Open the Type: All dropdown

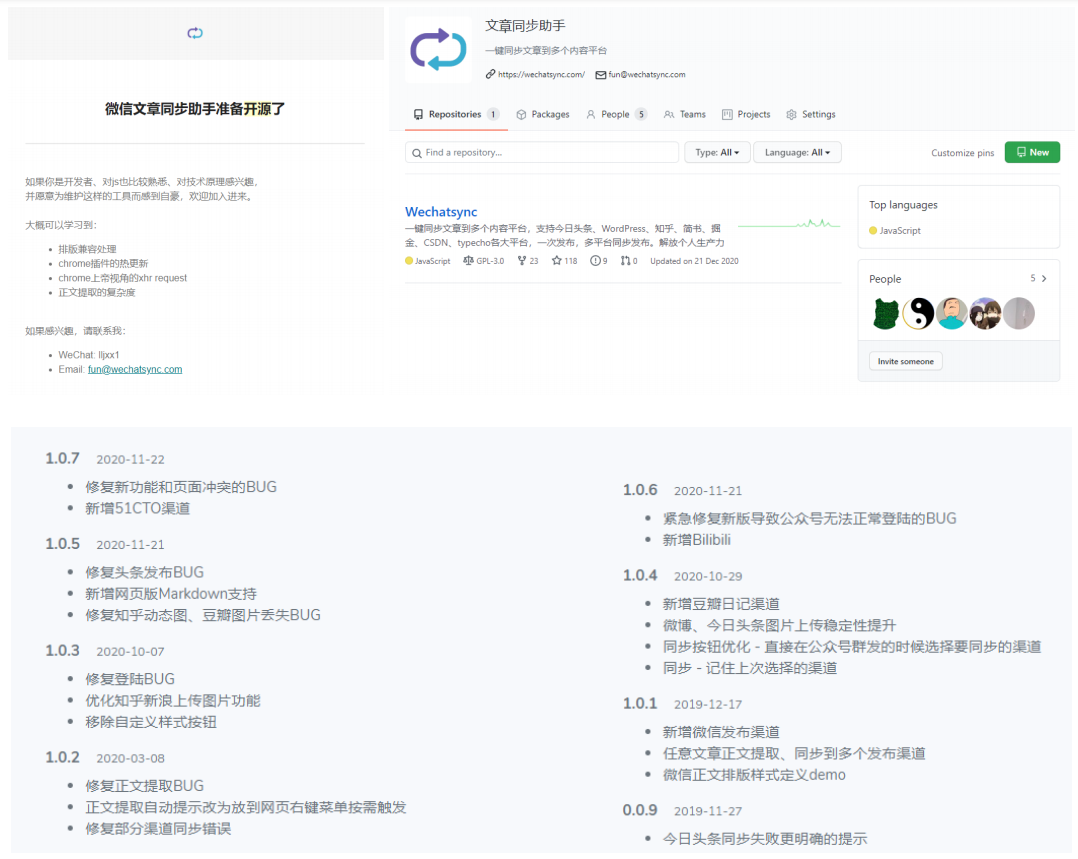tap(717, 152)
